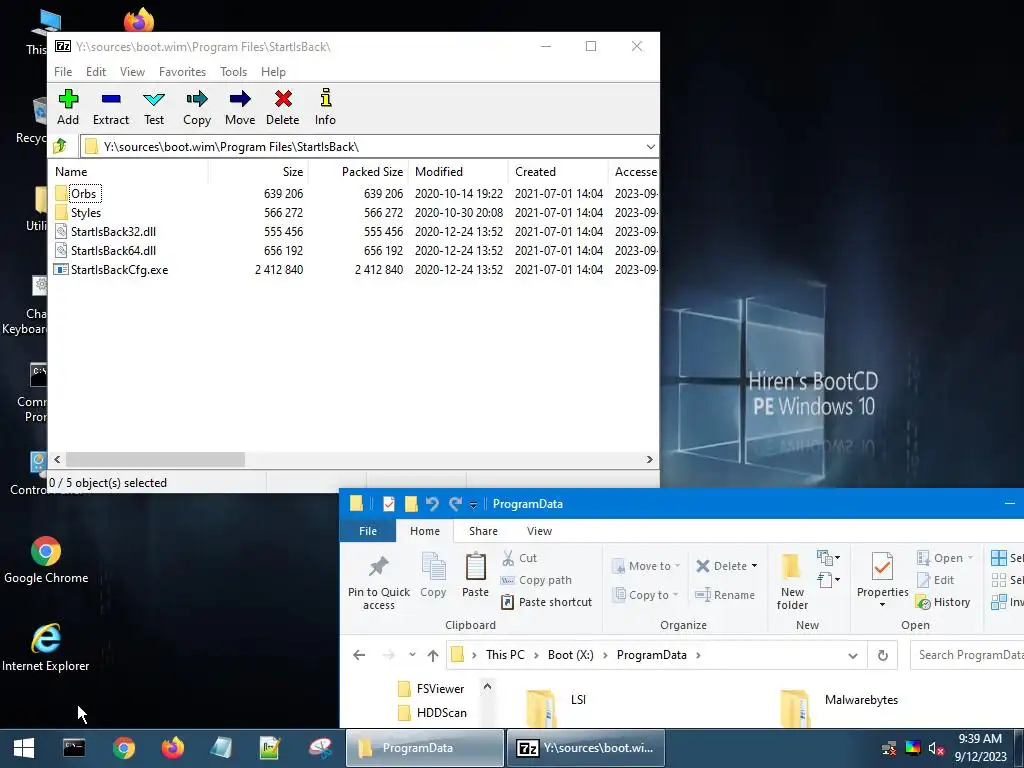Open the Edit menu in 7-Zip
Screen dimensions: 1024x768
point(96,72)
